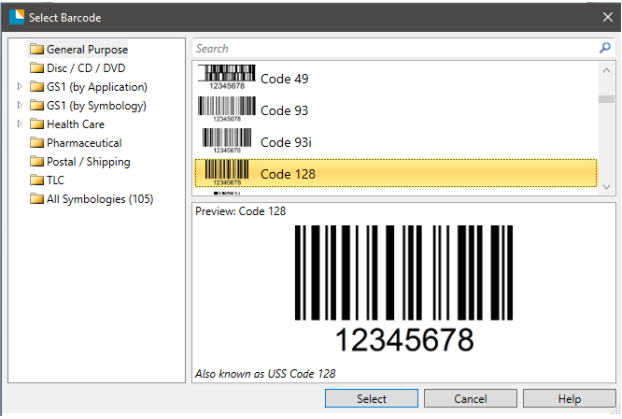Image resolution: width=622 pixels, height=419 pixels.
Task: Click the All Symbologies (105) folder icon
Action: pos(36,198)
